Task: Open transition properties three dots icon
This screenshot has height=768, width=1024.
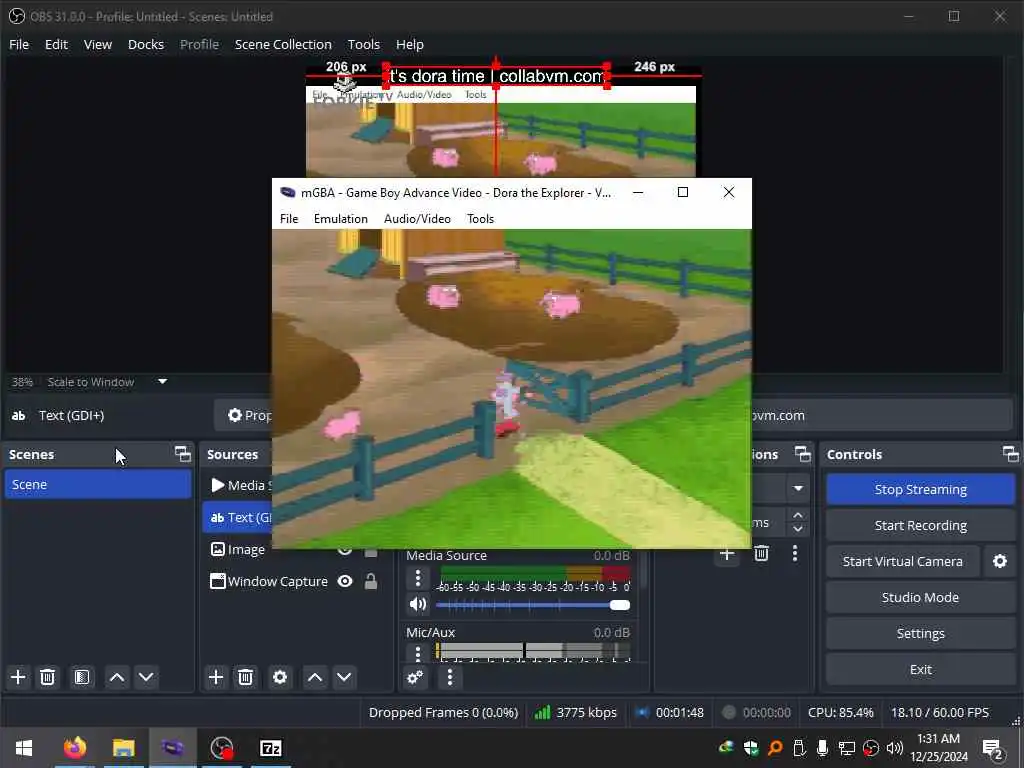Action: click(x=795, y=554)
